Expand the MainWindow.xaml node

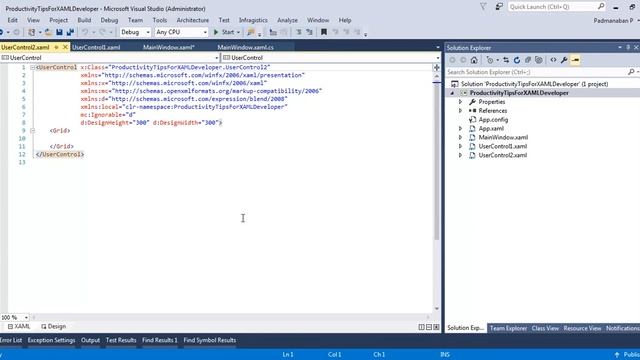pyautogui.click(x=460, y=137)
